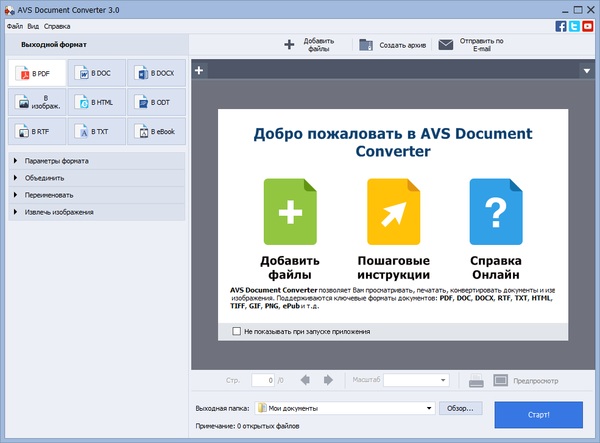The height and width of the screenshot is (443, 600).
Task: Open the yellow step-by-step instructions icon
Action: (x=393, y=212)
